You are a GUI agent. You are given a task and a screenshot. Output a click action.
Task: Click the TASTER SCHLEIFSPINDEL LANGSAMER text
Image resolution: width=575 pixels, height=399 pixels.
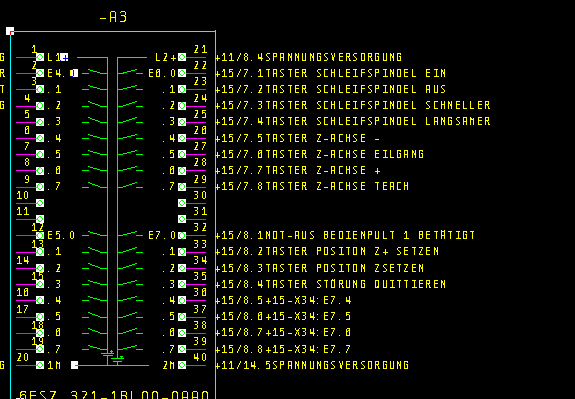click(378, 122)
